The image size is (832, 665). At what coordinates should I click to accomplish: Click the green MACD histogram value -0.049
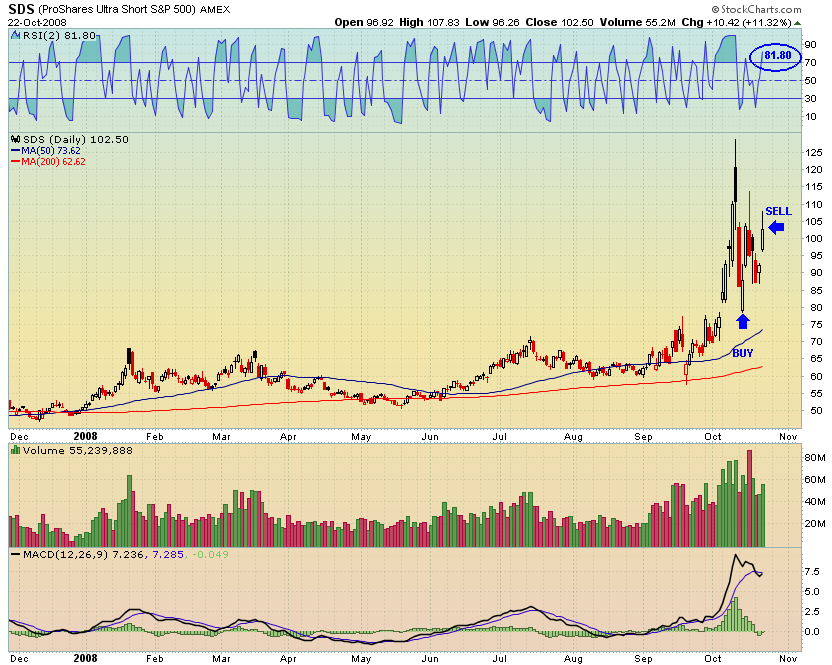point(210,555)
